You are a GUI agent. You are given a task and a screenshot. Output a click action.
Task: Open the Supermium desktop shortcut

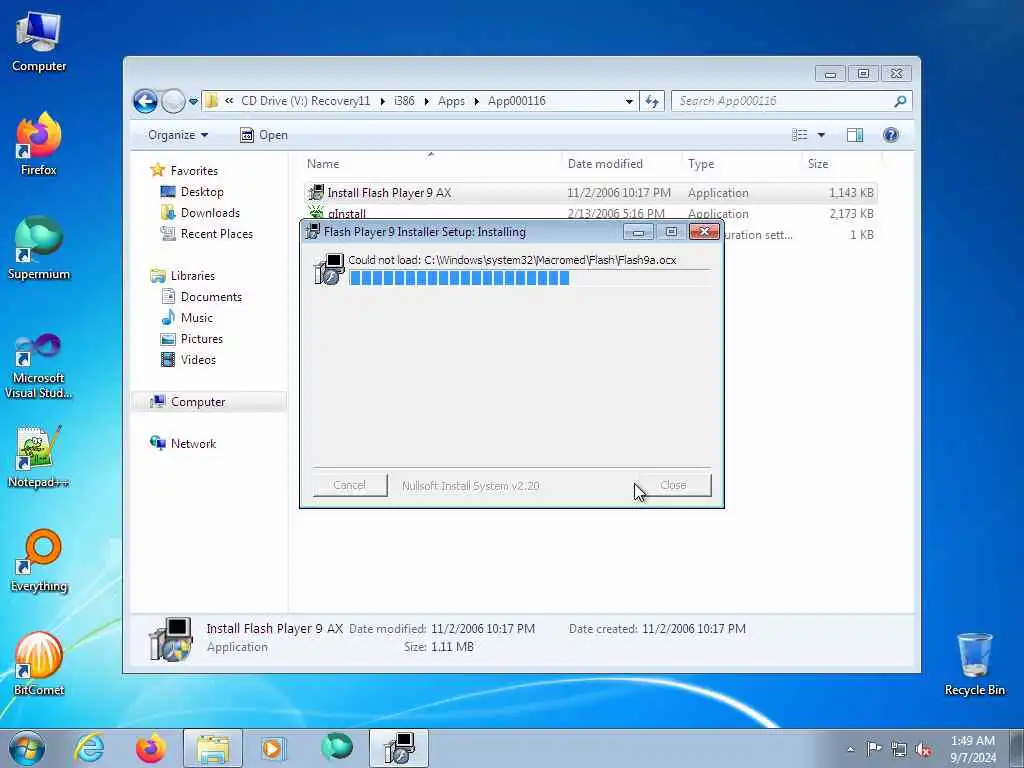[x=39, y=249]
